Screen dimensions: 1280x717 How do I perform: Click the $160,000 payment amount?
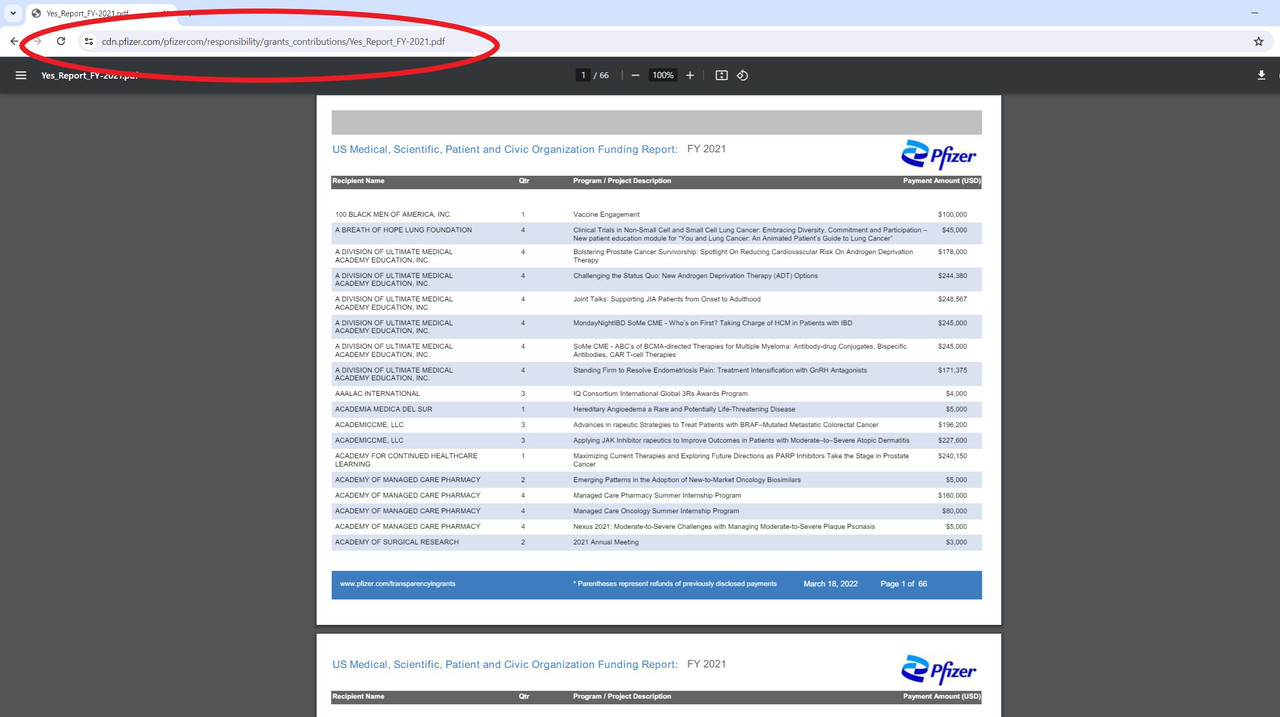952,495
